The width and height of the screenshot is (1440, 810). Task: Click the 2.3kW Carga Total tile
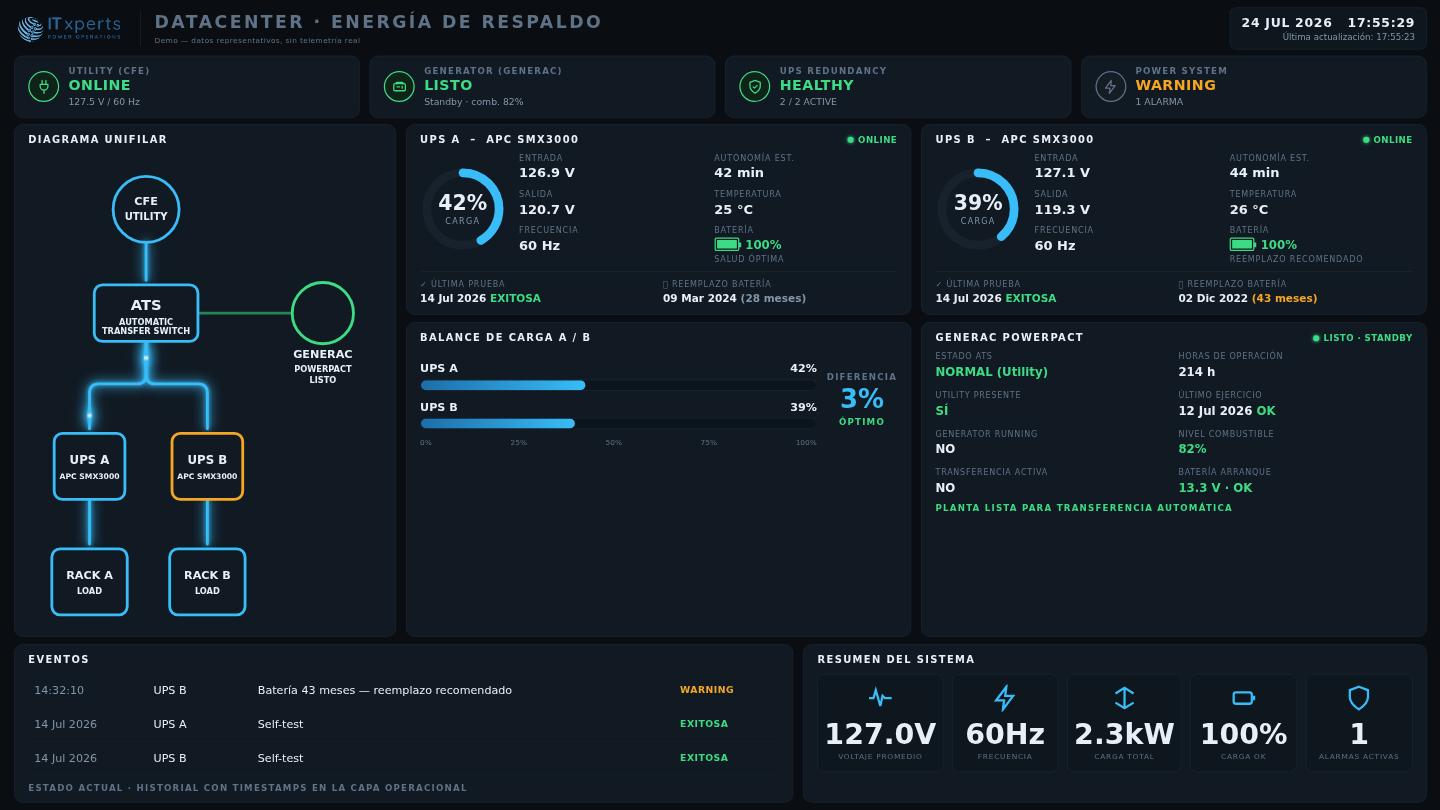1124,723
